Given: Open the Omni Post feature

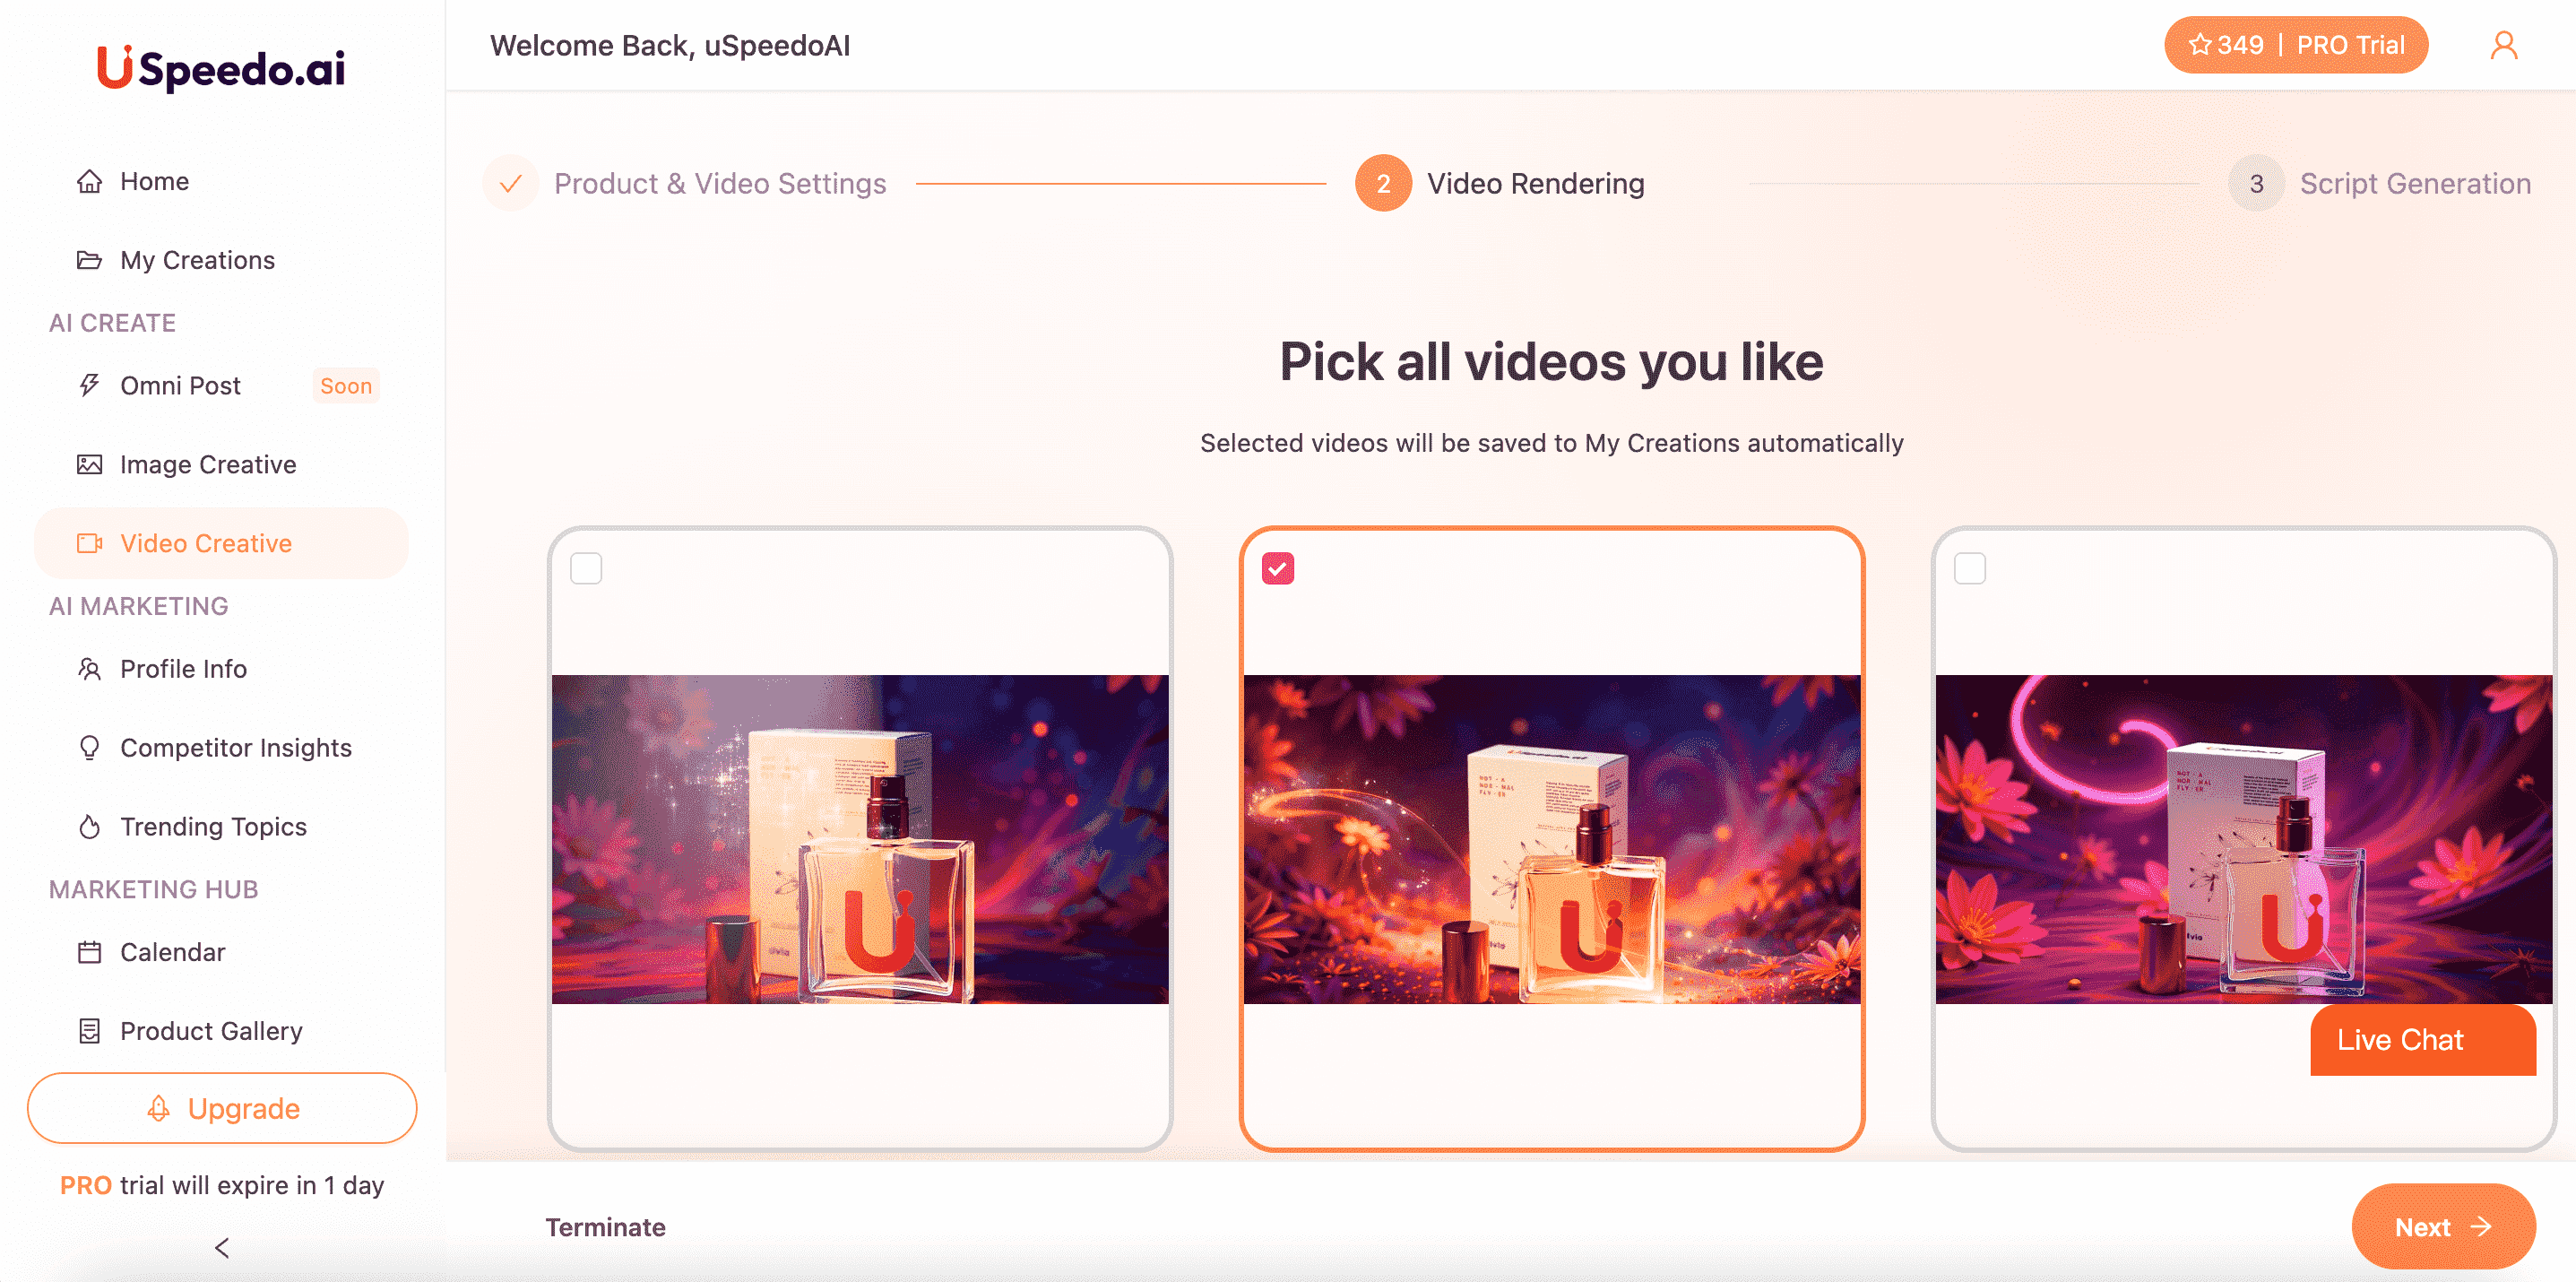Looking at the screenshot, I should 180,385.
